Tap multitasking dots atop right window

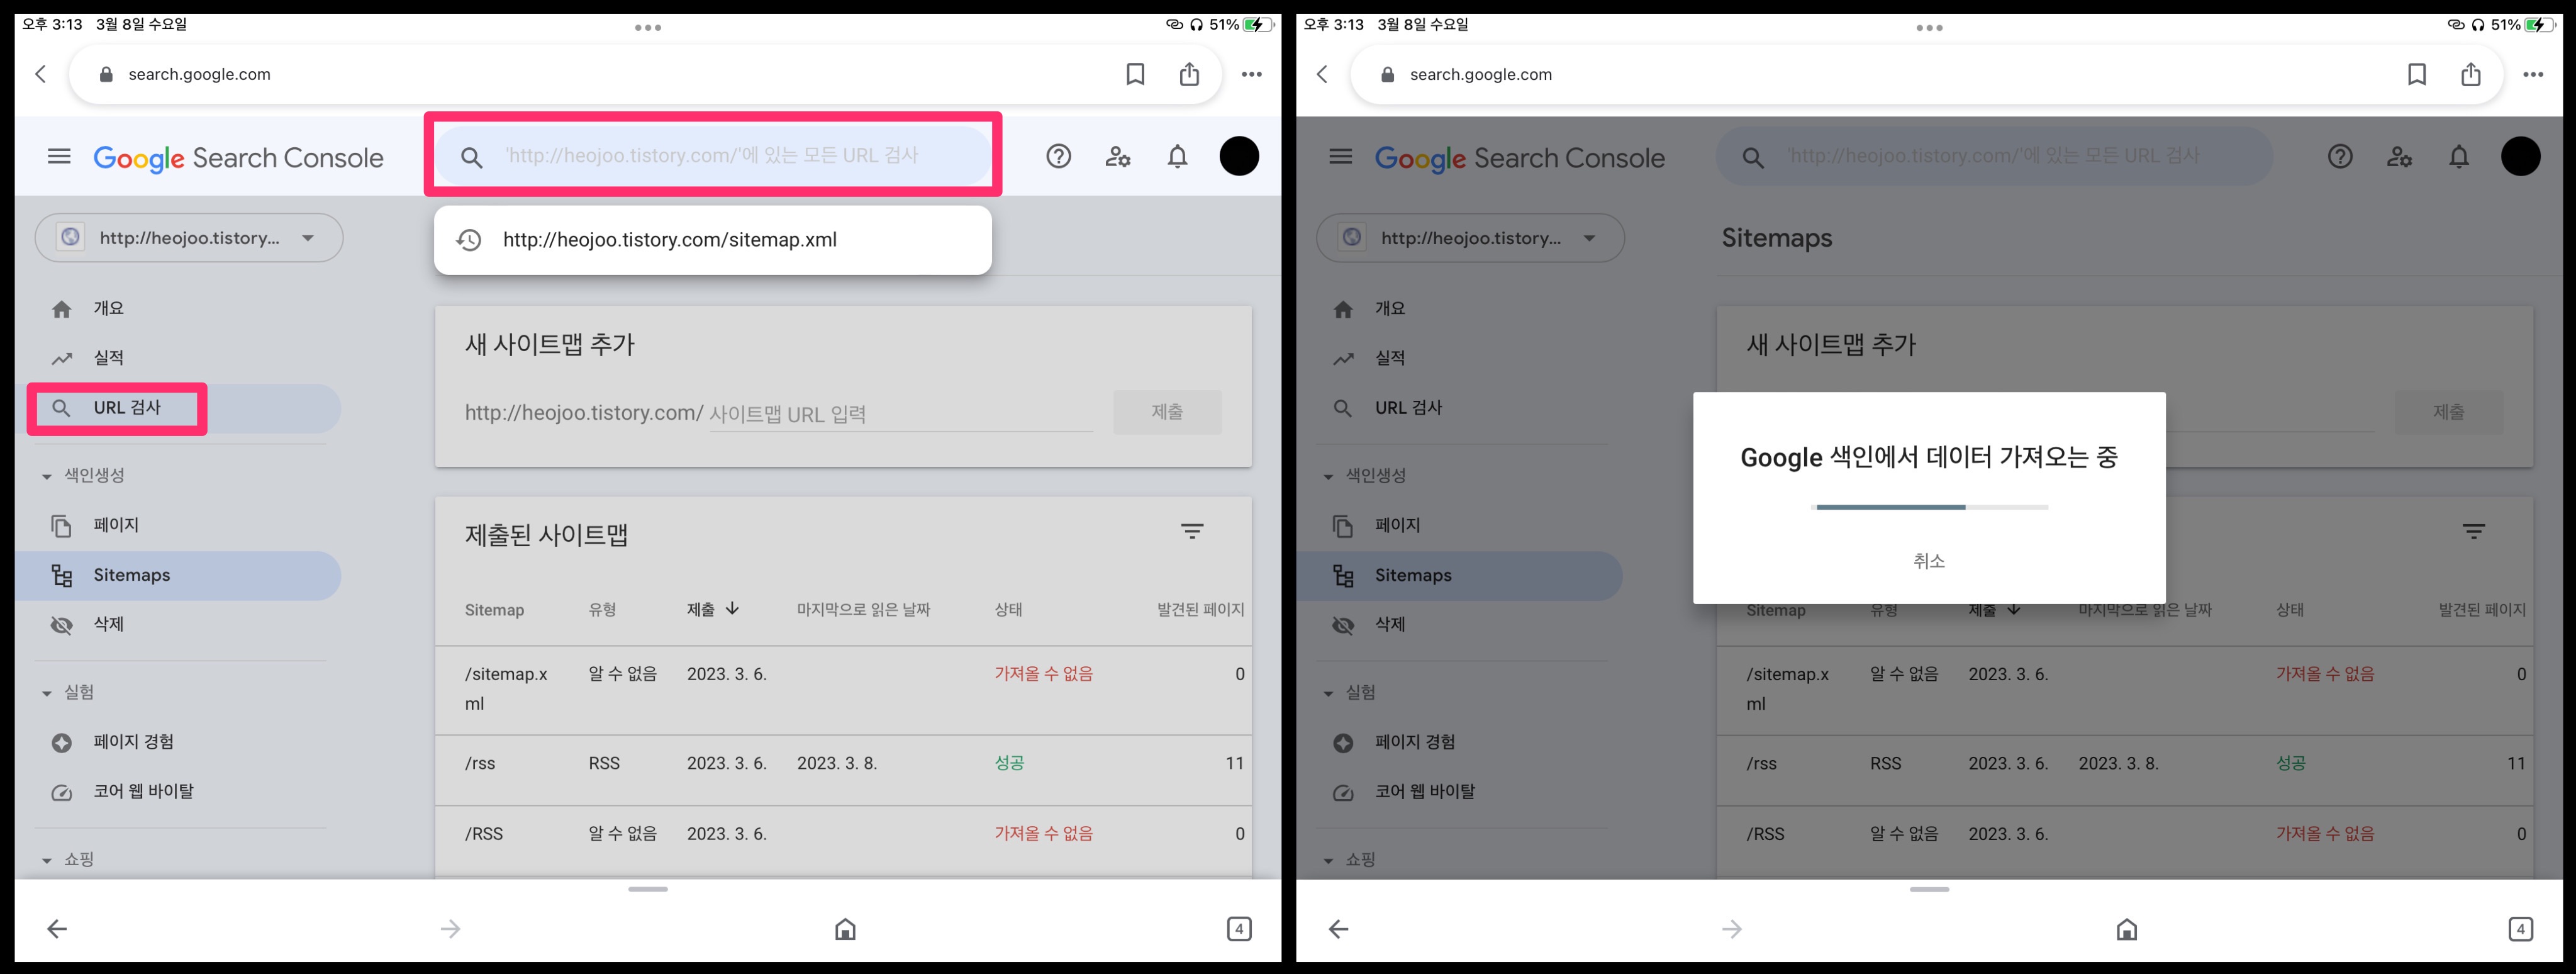[x=1929, y=28]
